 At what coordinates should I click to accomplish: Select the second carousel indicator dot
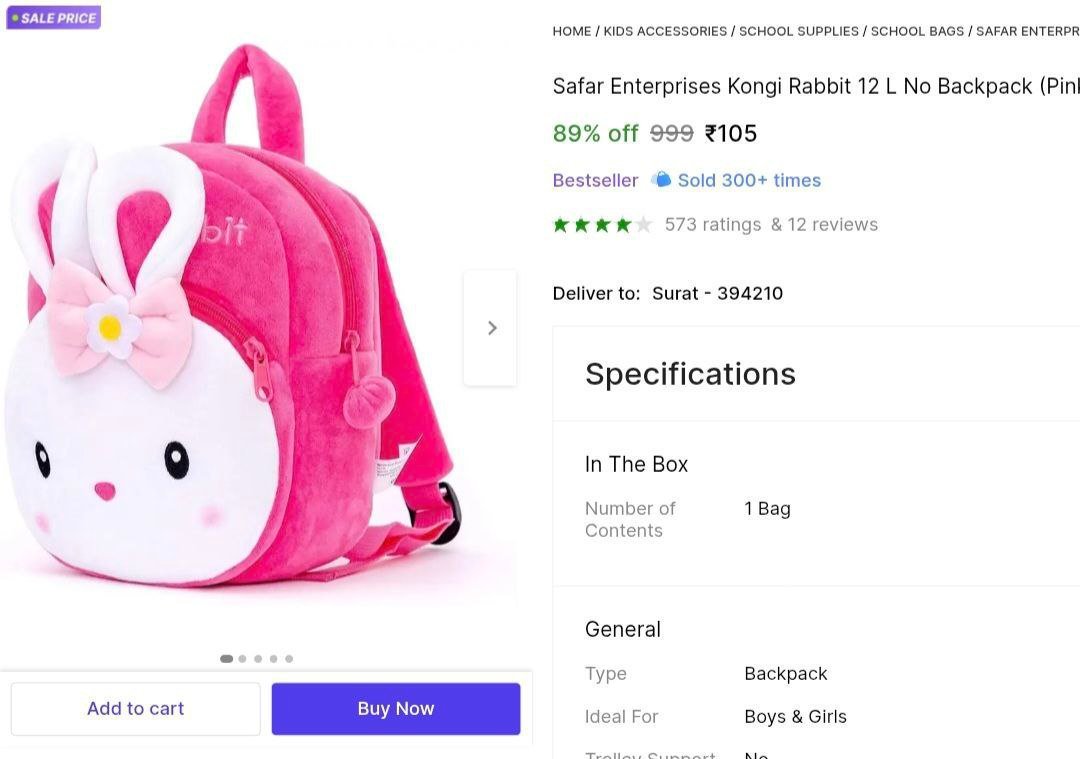[242, 659]
